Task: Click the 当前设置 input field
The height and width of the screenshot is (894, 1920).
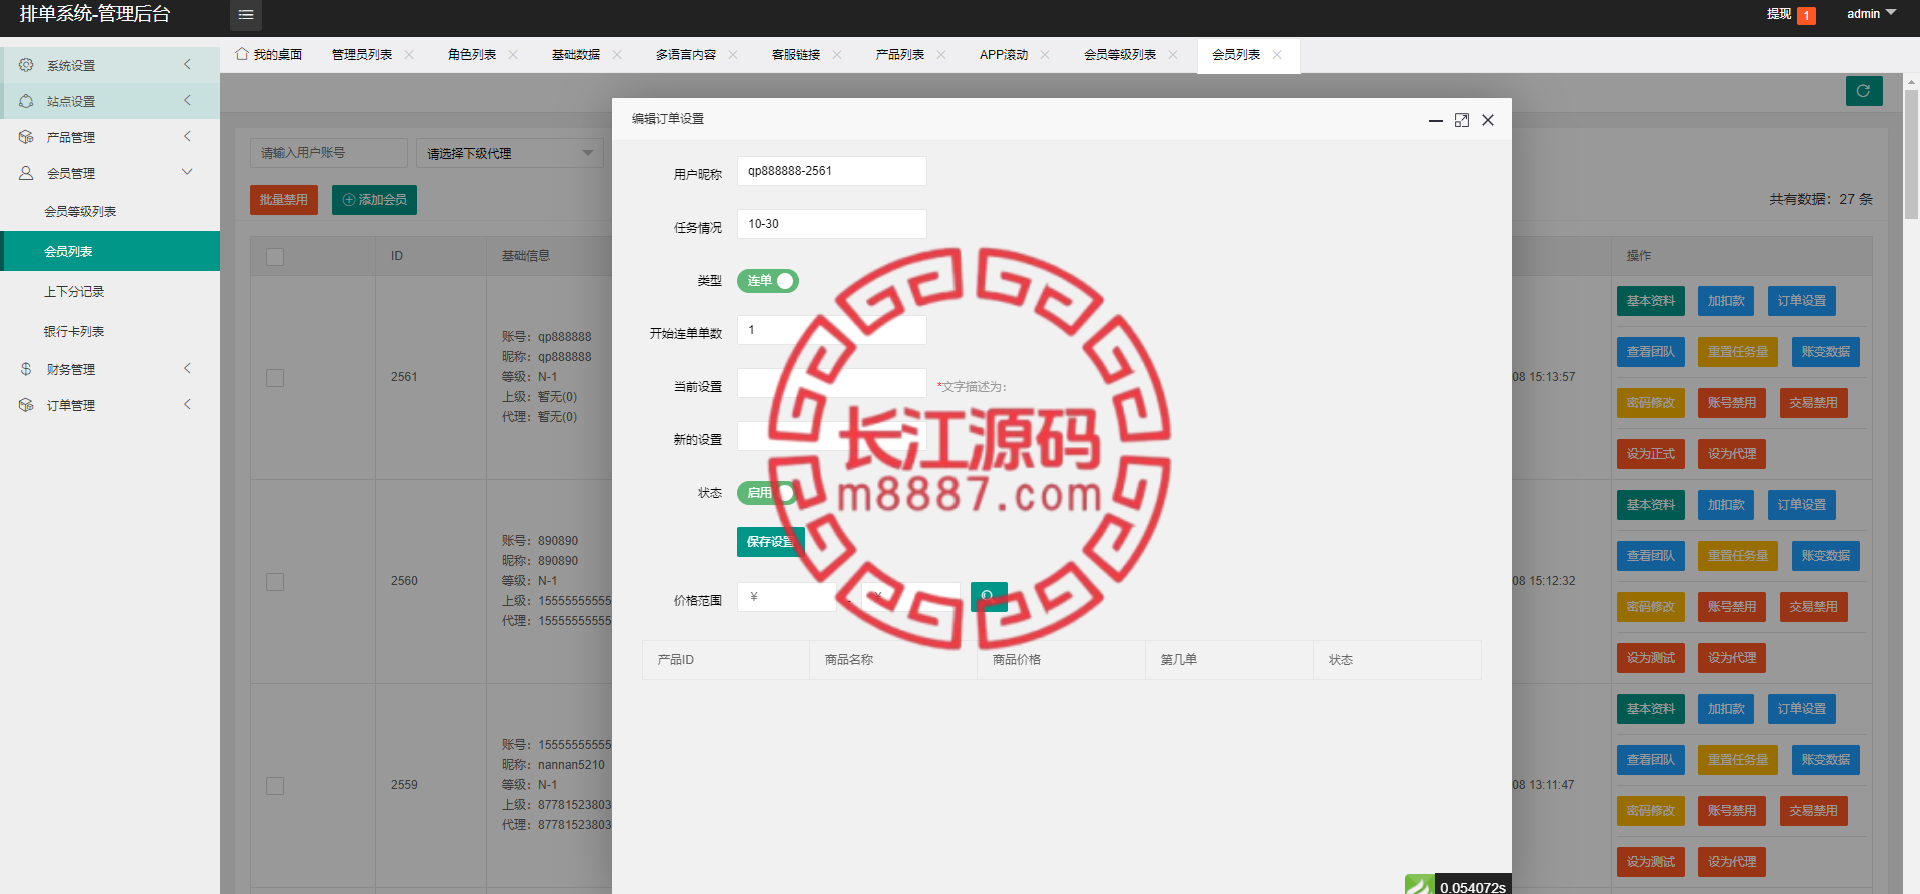Action: (831, 383)
